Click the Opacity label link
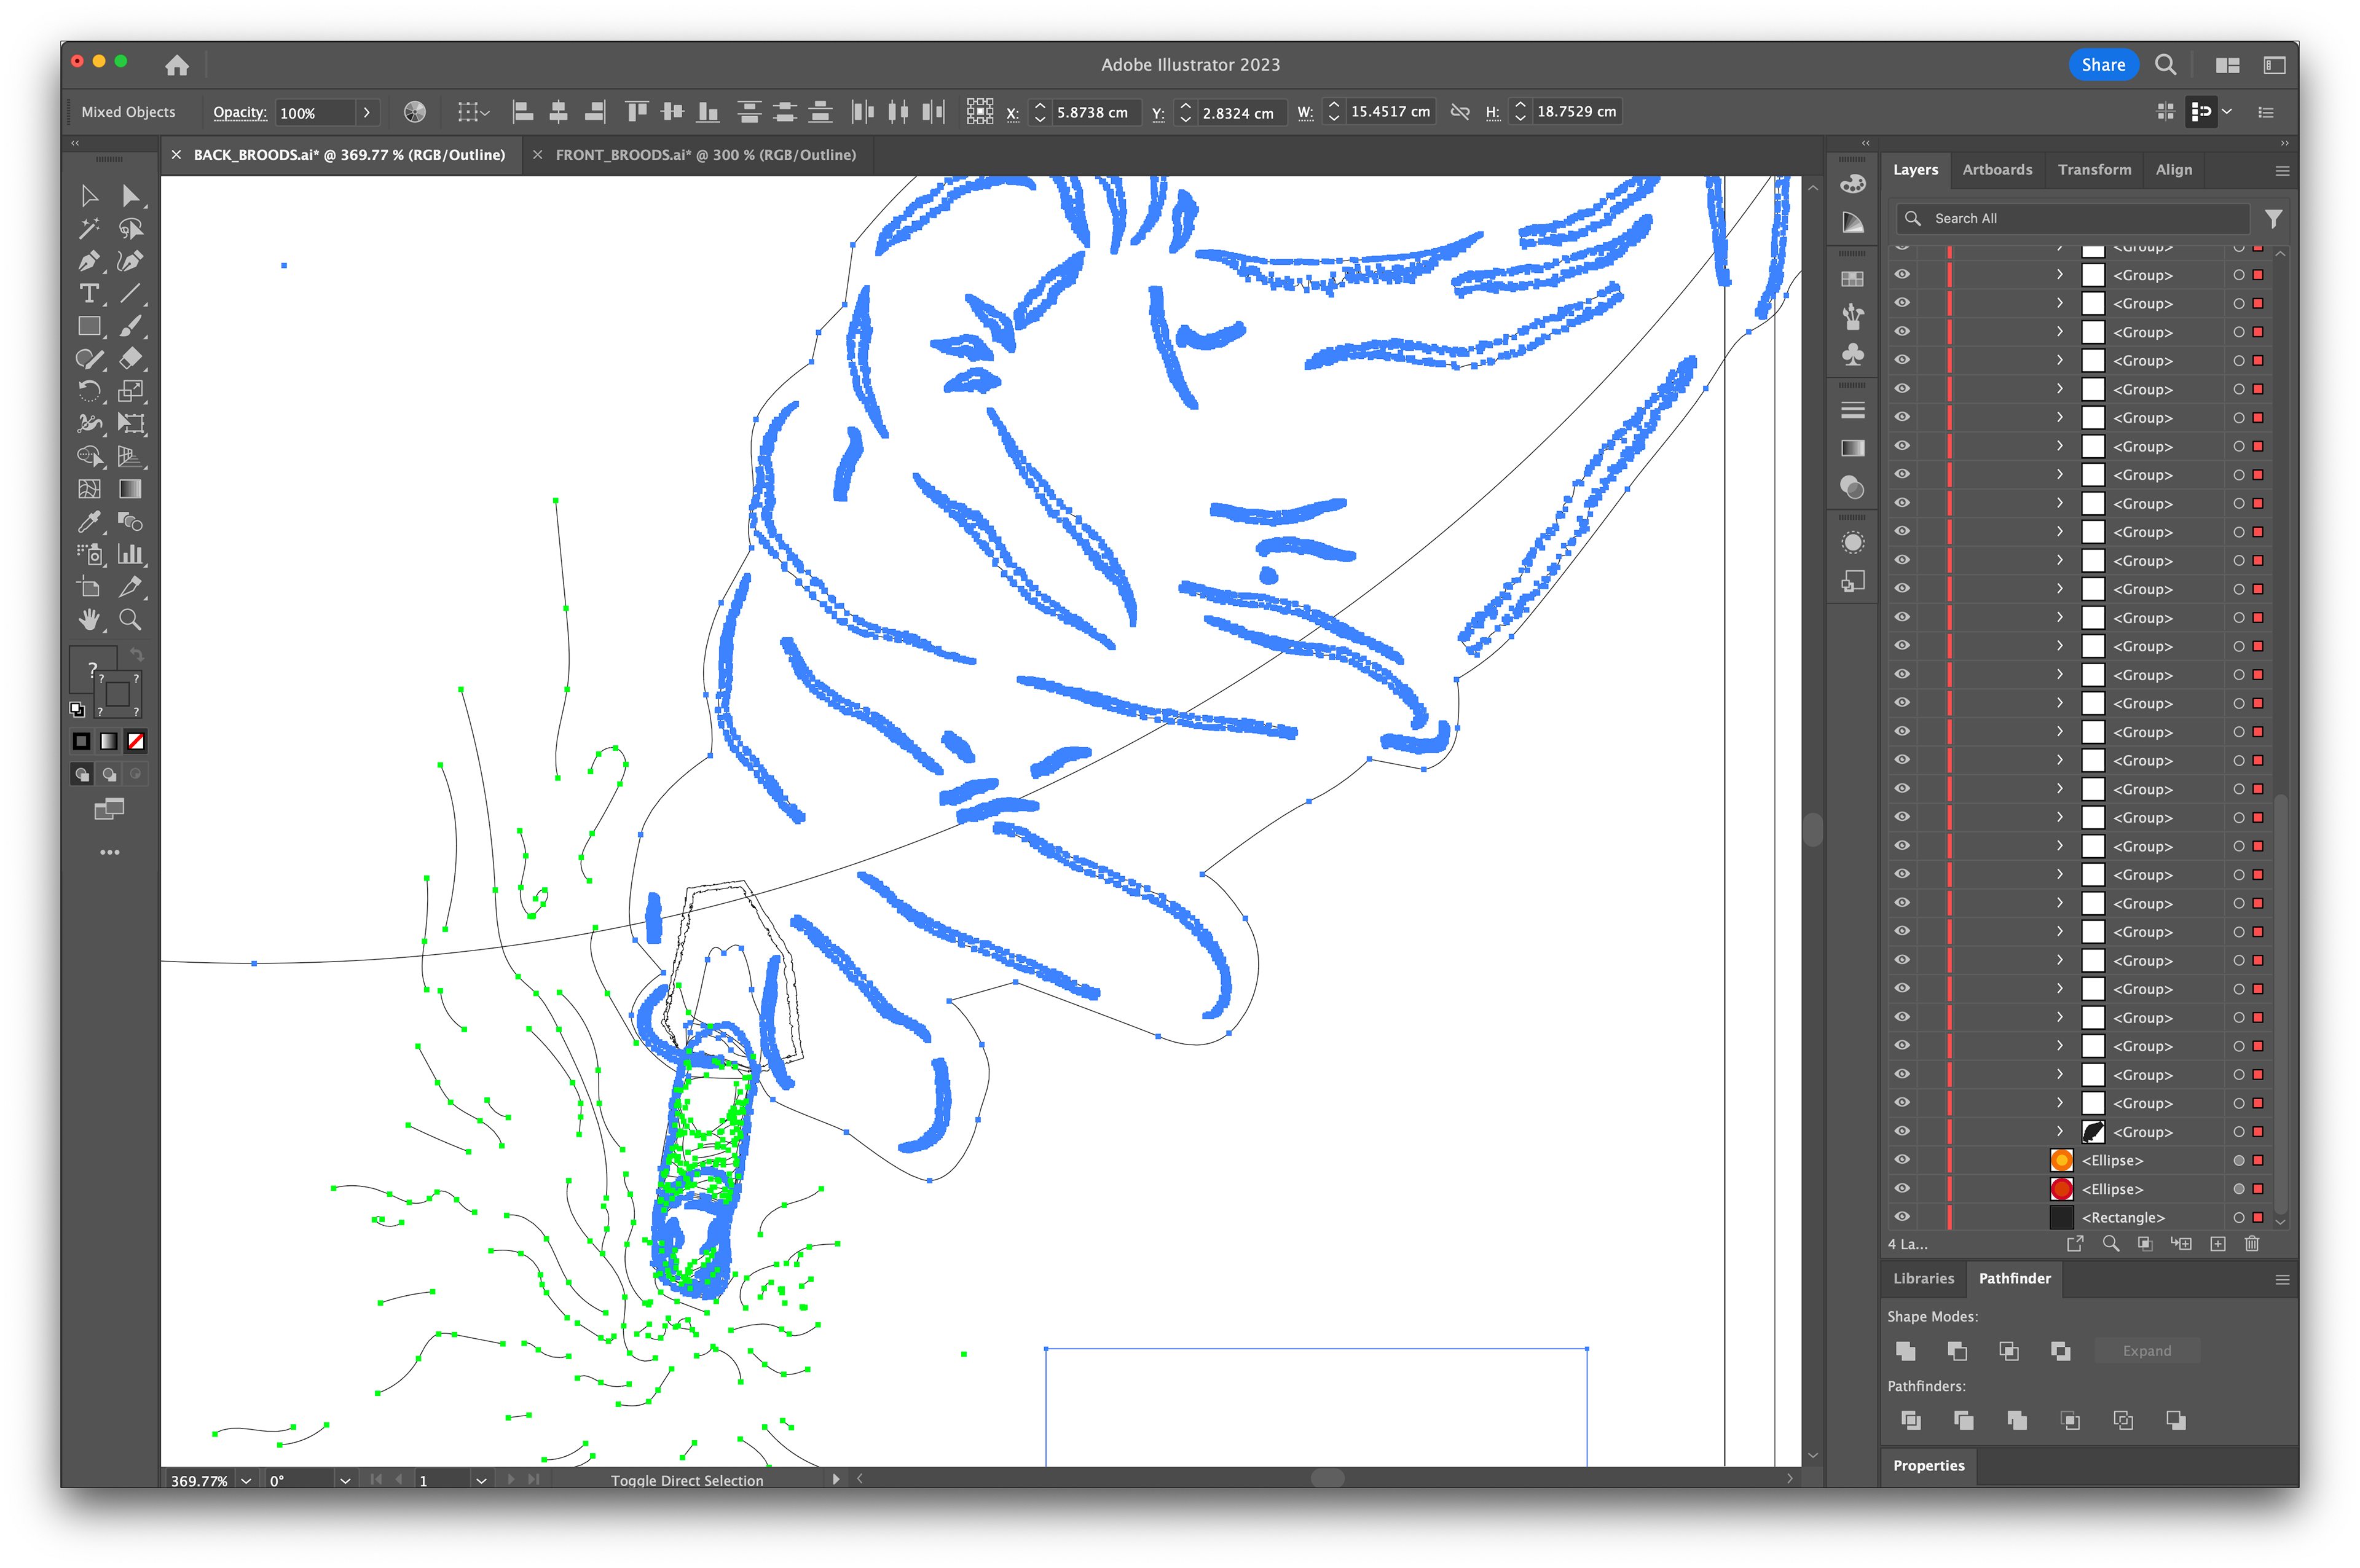The image size is (2360, 1568). 240,112
